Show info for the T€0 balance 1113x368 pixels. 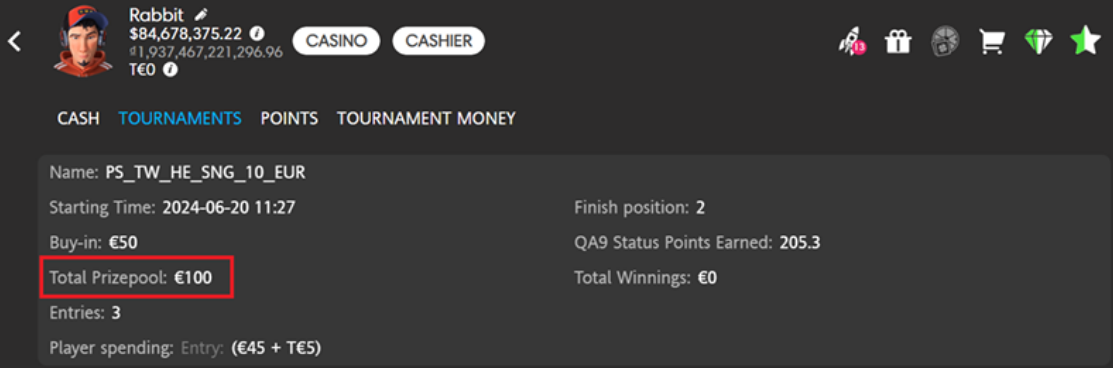coord(171,70)
